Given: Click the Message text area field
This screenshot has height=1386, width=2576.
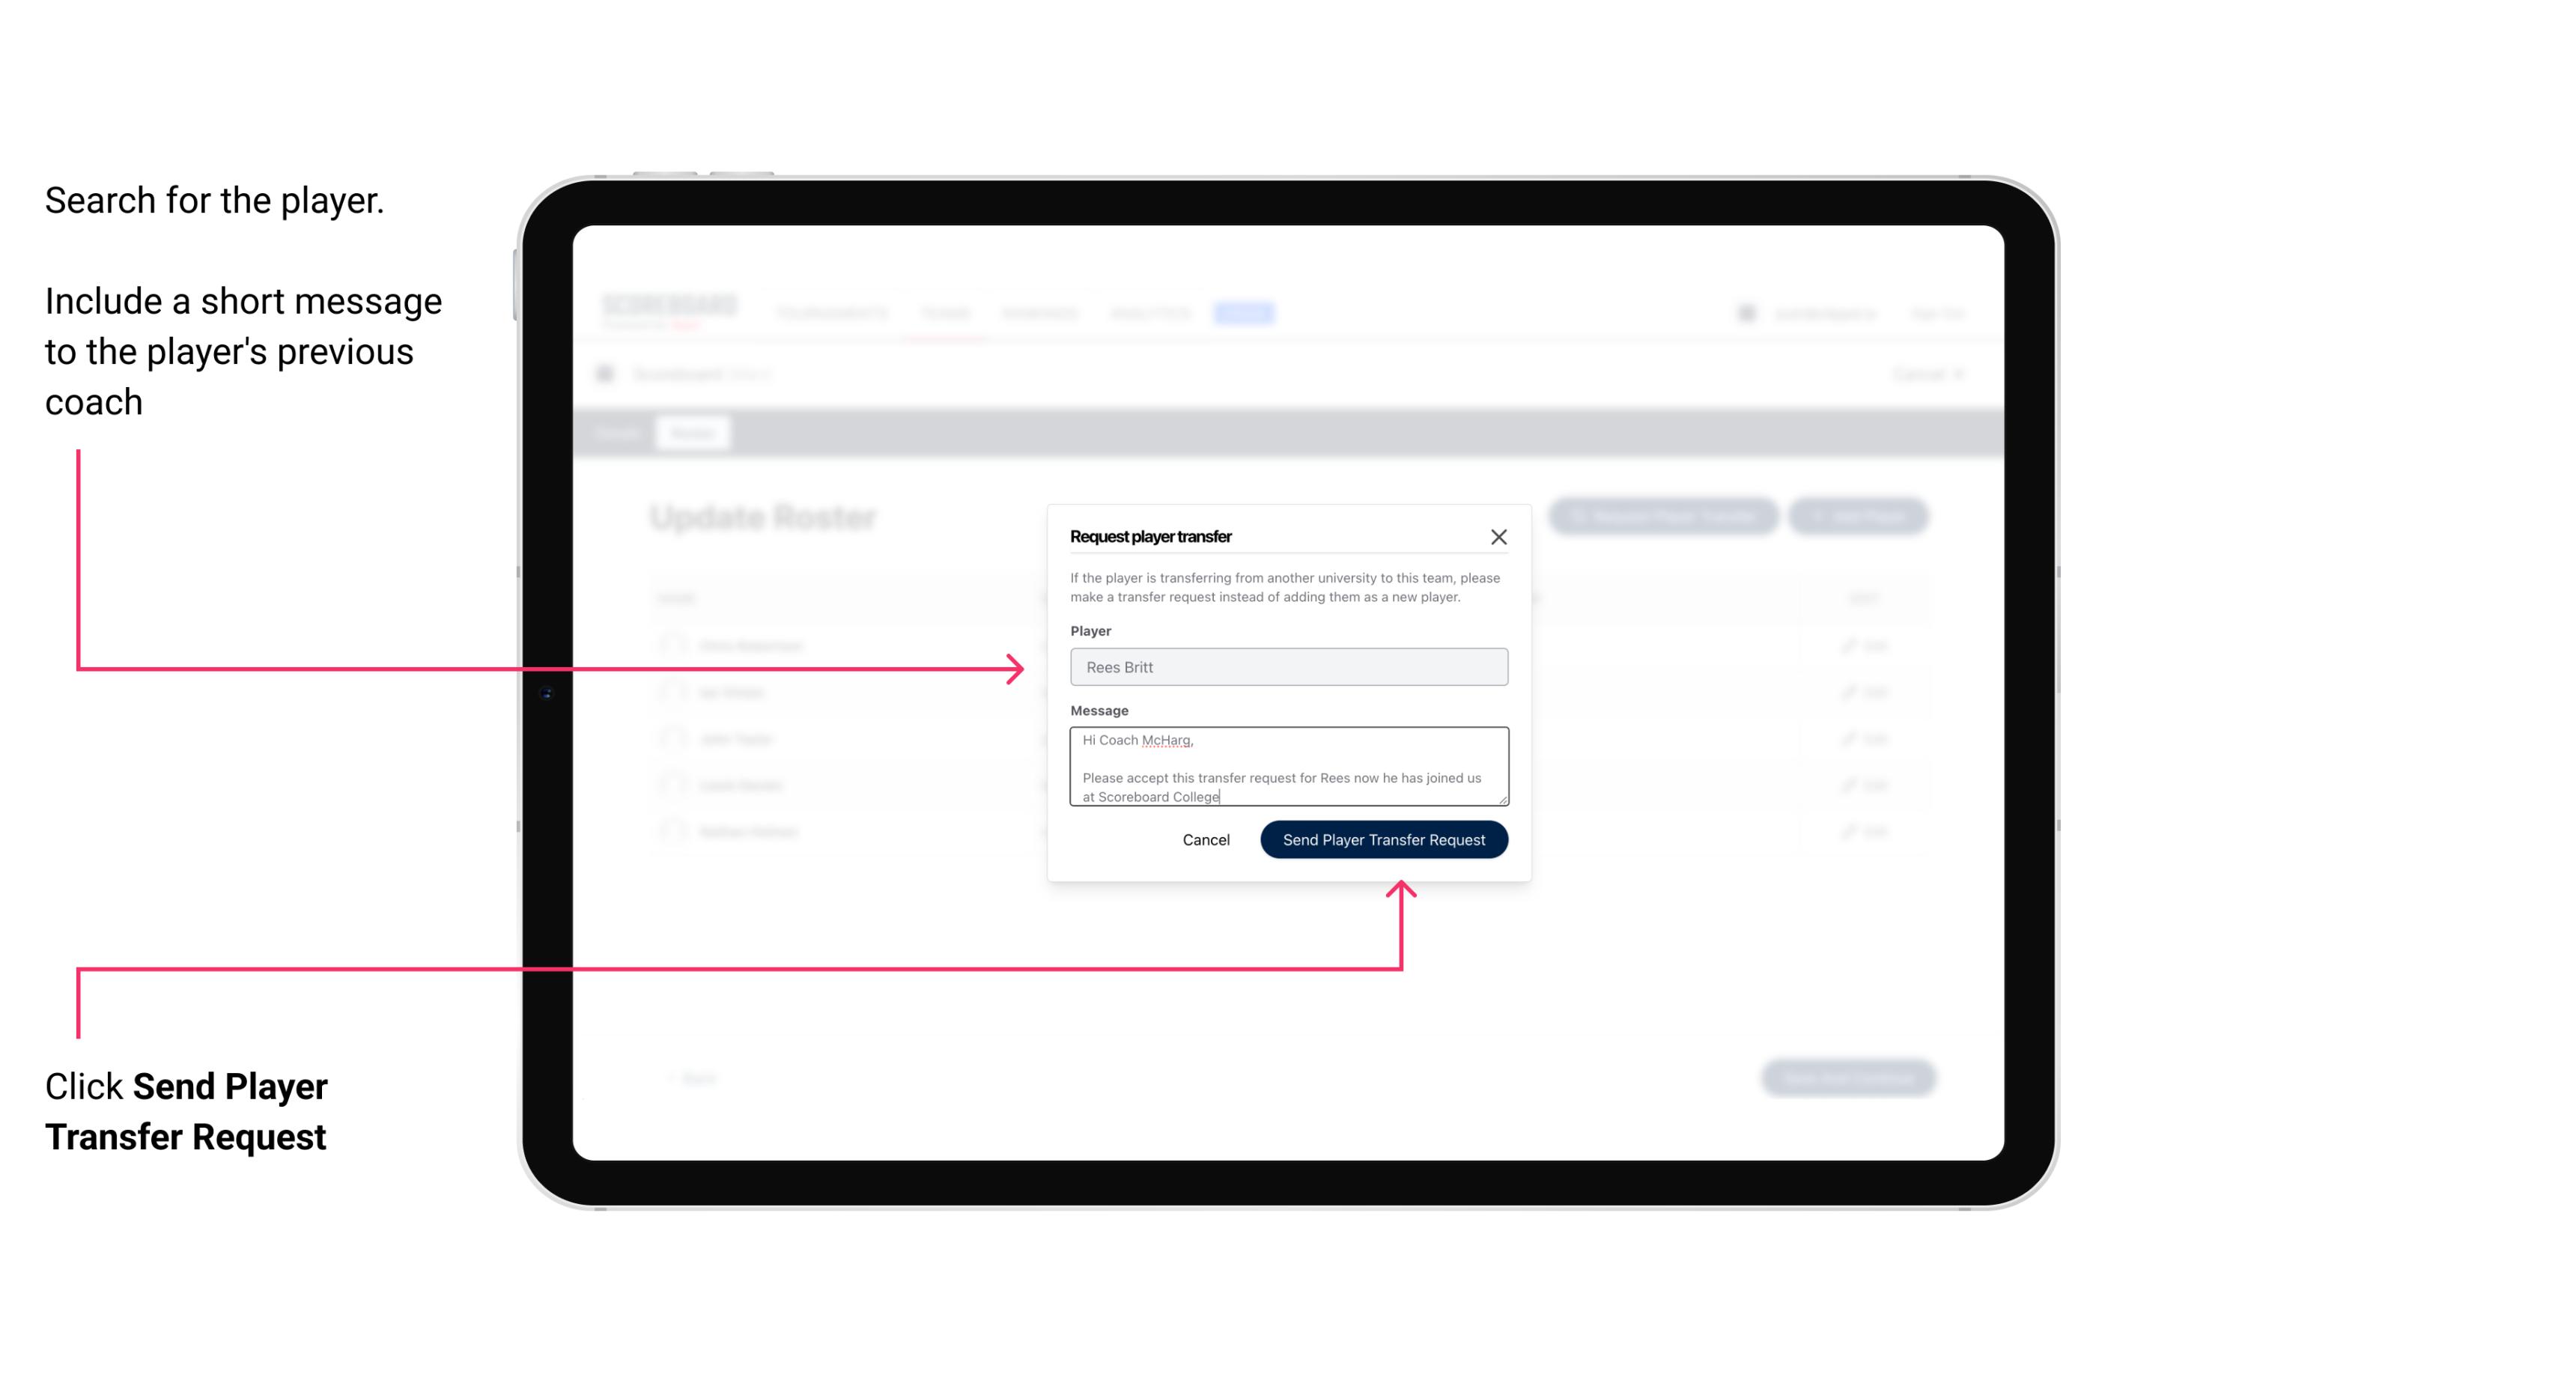Looking at the screenshot, I should [1286, 767].
